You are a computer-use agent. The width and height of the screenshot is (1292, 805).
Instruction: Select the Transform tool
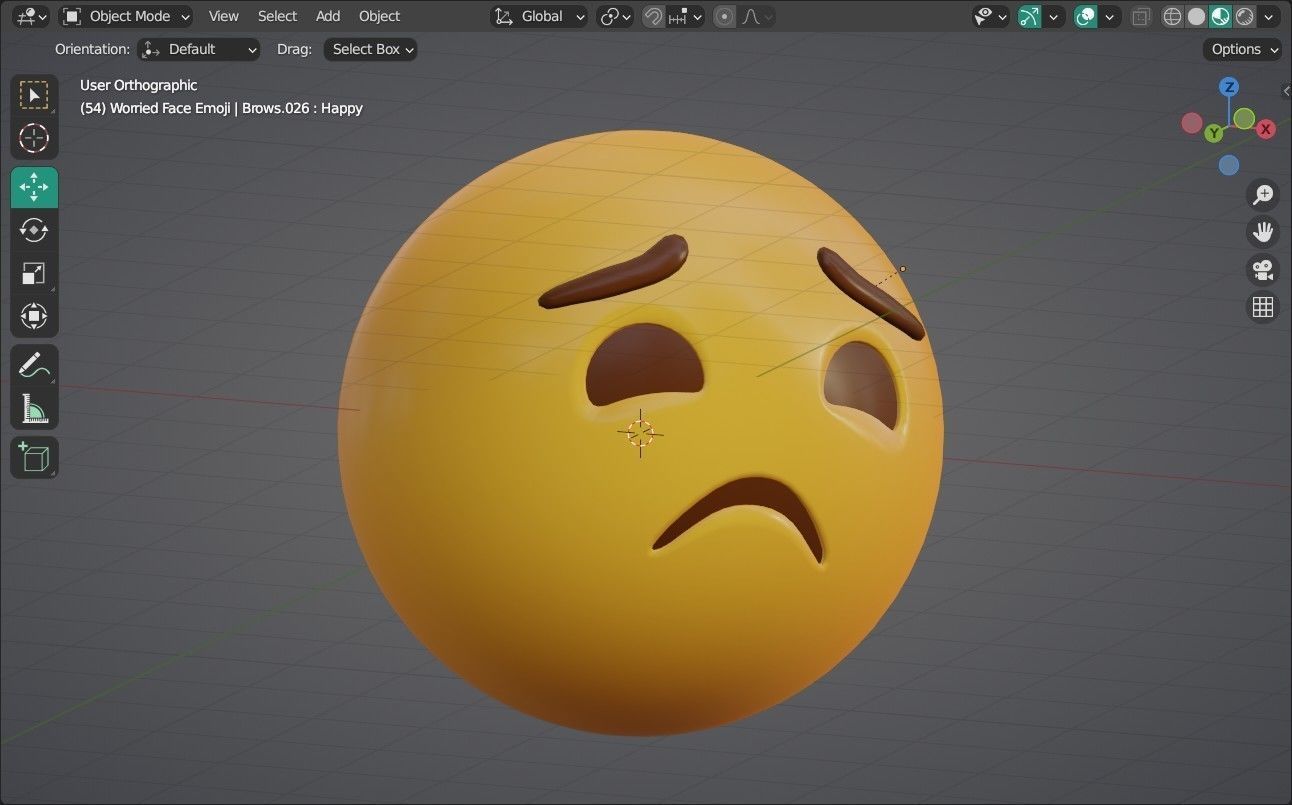pyautogui.click(x=34, y=316)
